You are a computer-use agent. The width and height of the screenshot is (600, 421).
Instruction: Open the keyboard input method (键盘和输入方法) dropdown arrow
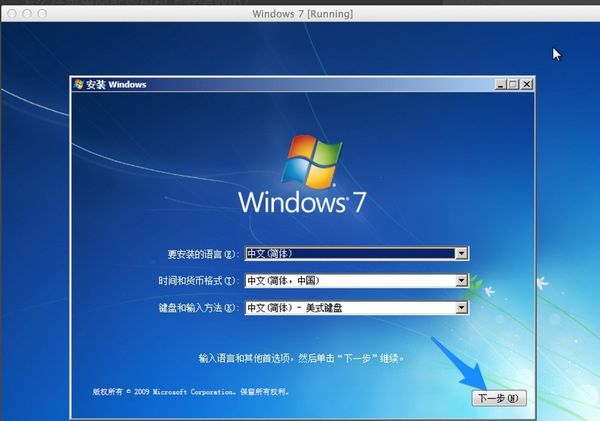point(461,307)
